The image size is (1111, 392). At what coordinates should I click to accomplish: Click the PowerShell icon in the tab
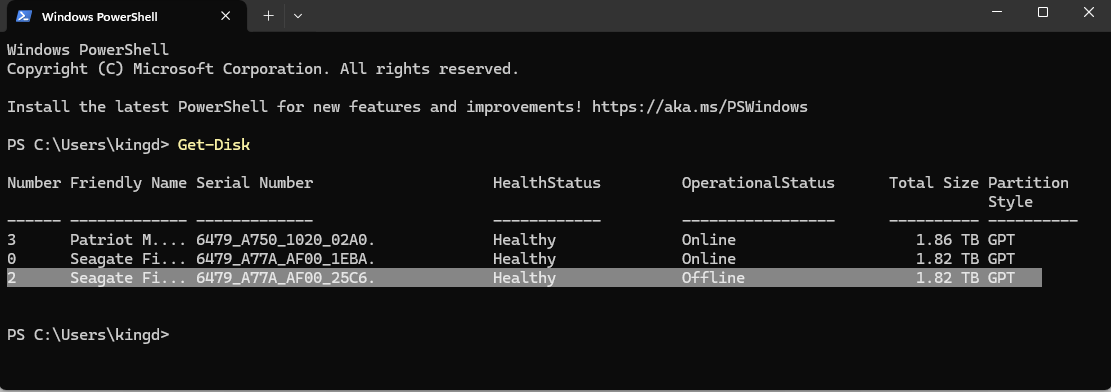(24, 16)
